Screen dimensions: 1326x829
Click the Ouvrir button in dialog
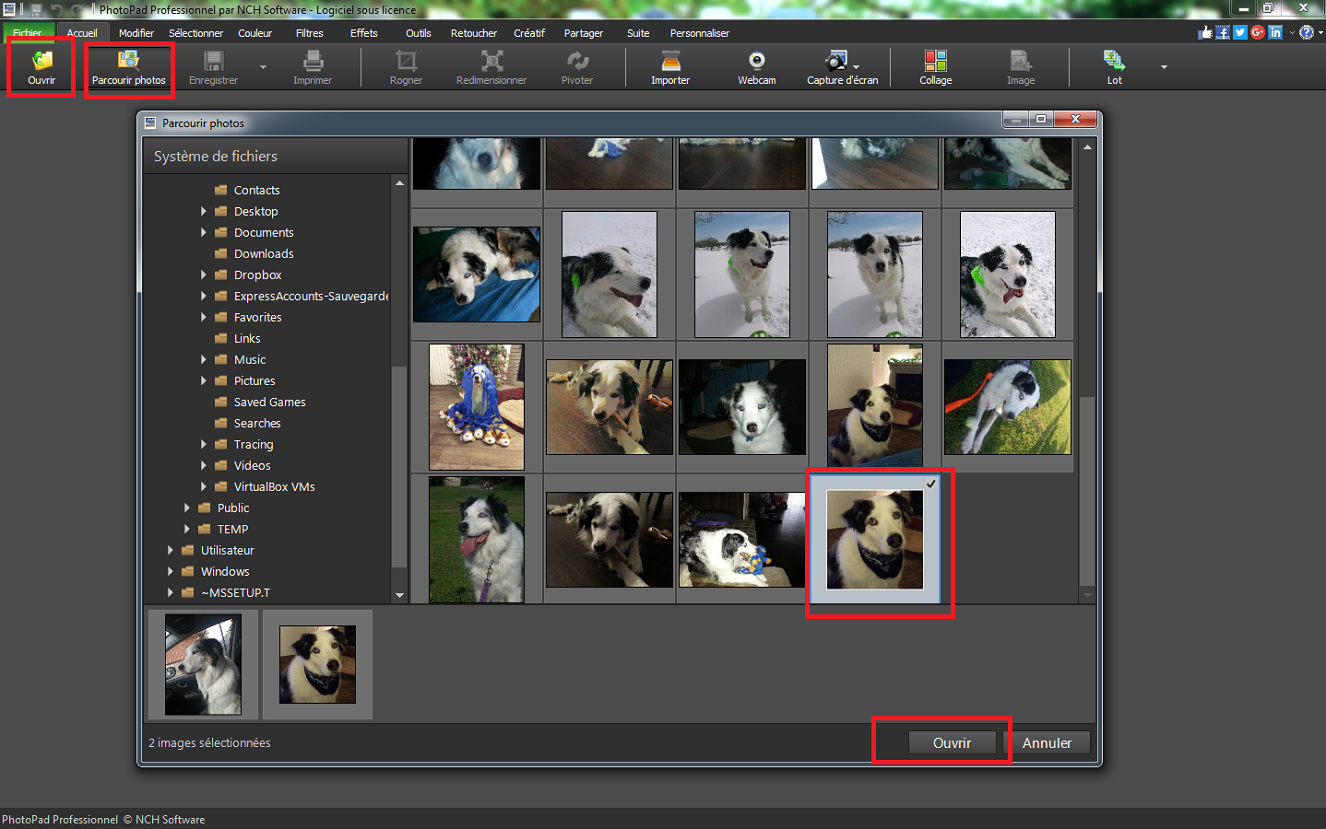tap(952, 743)
